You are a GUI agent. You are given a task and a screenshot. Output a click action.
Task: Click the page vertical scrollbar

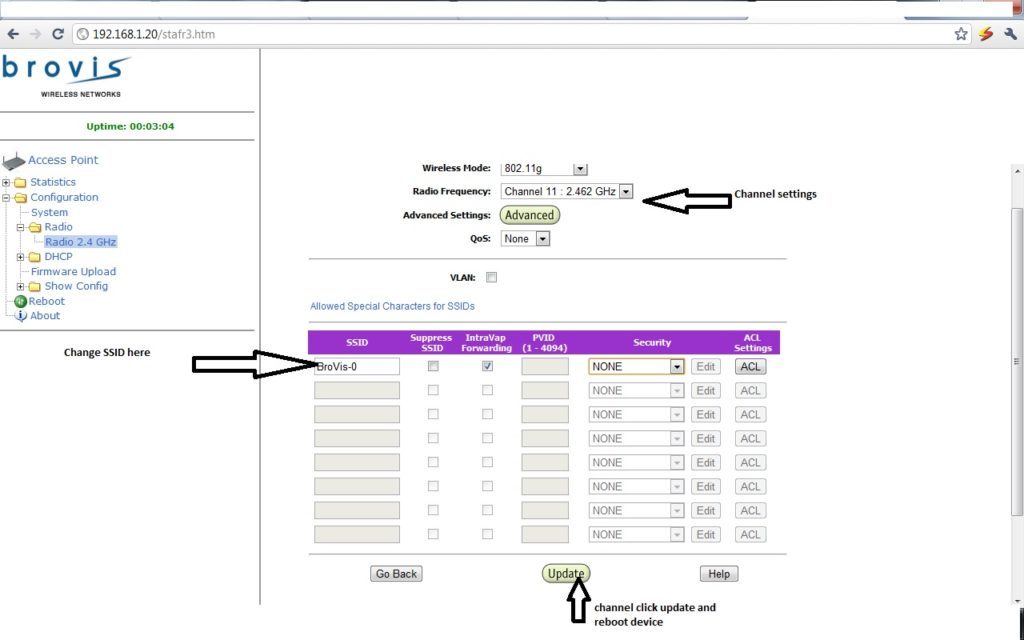coord(1017,360)
